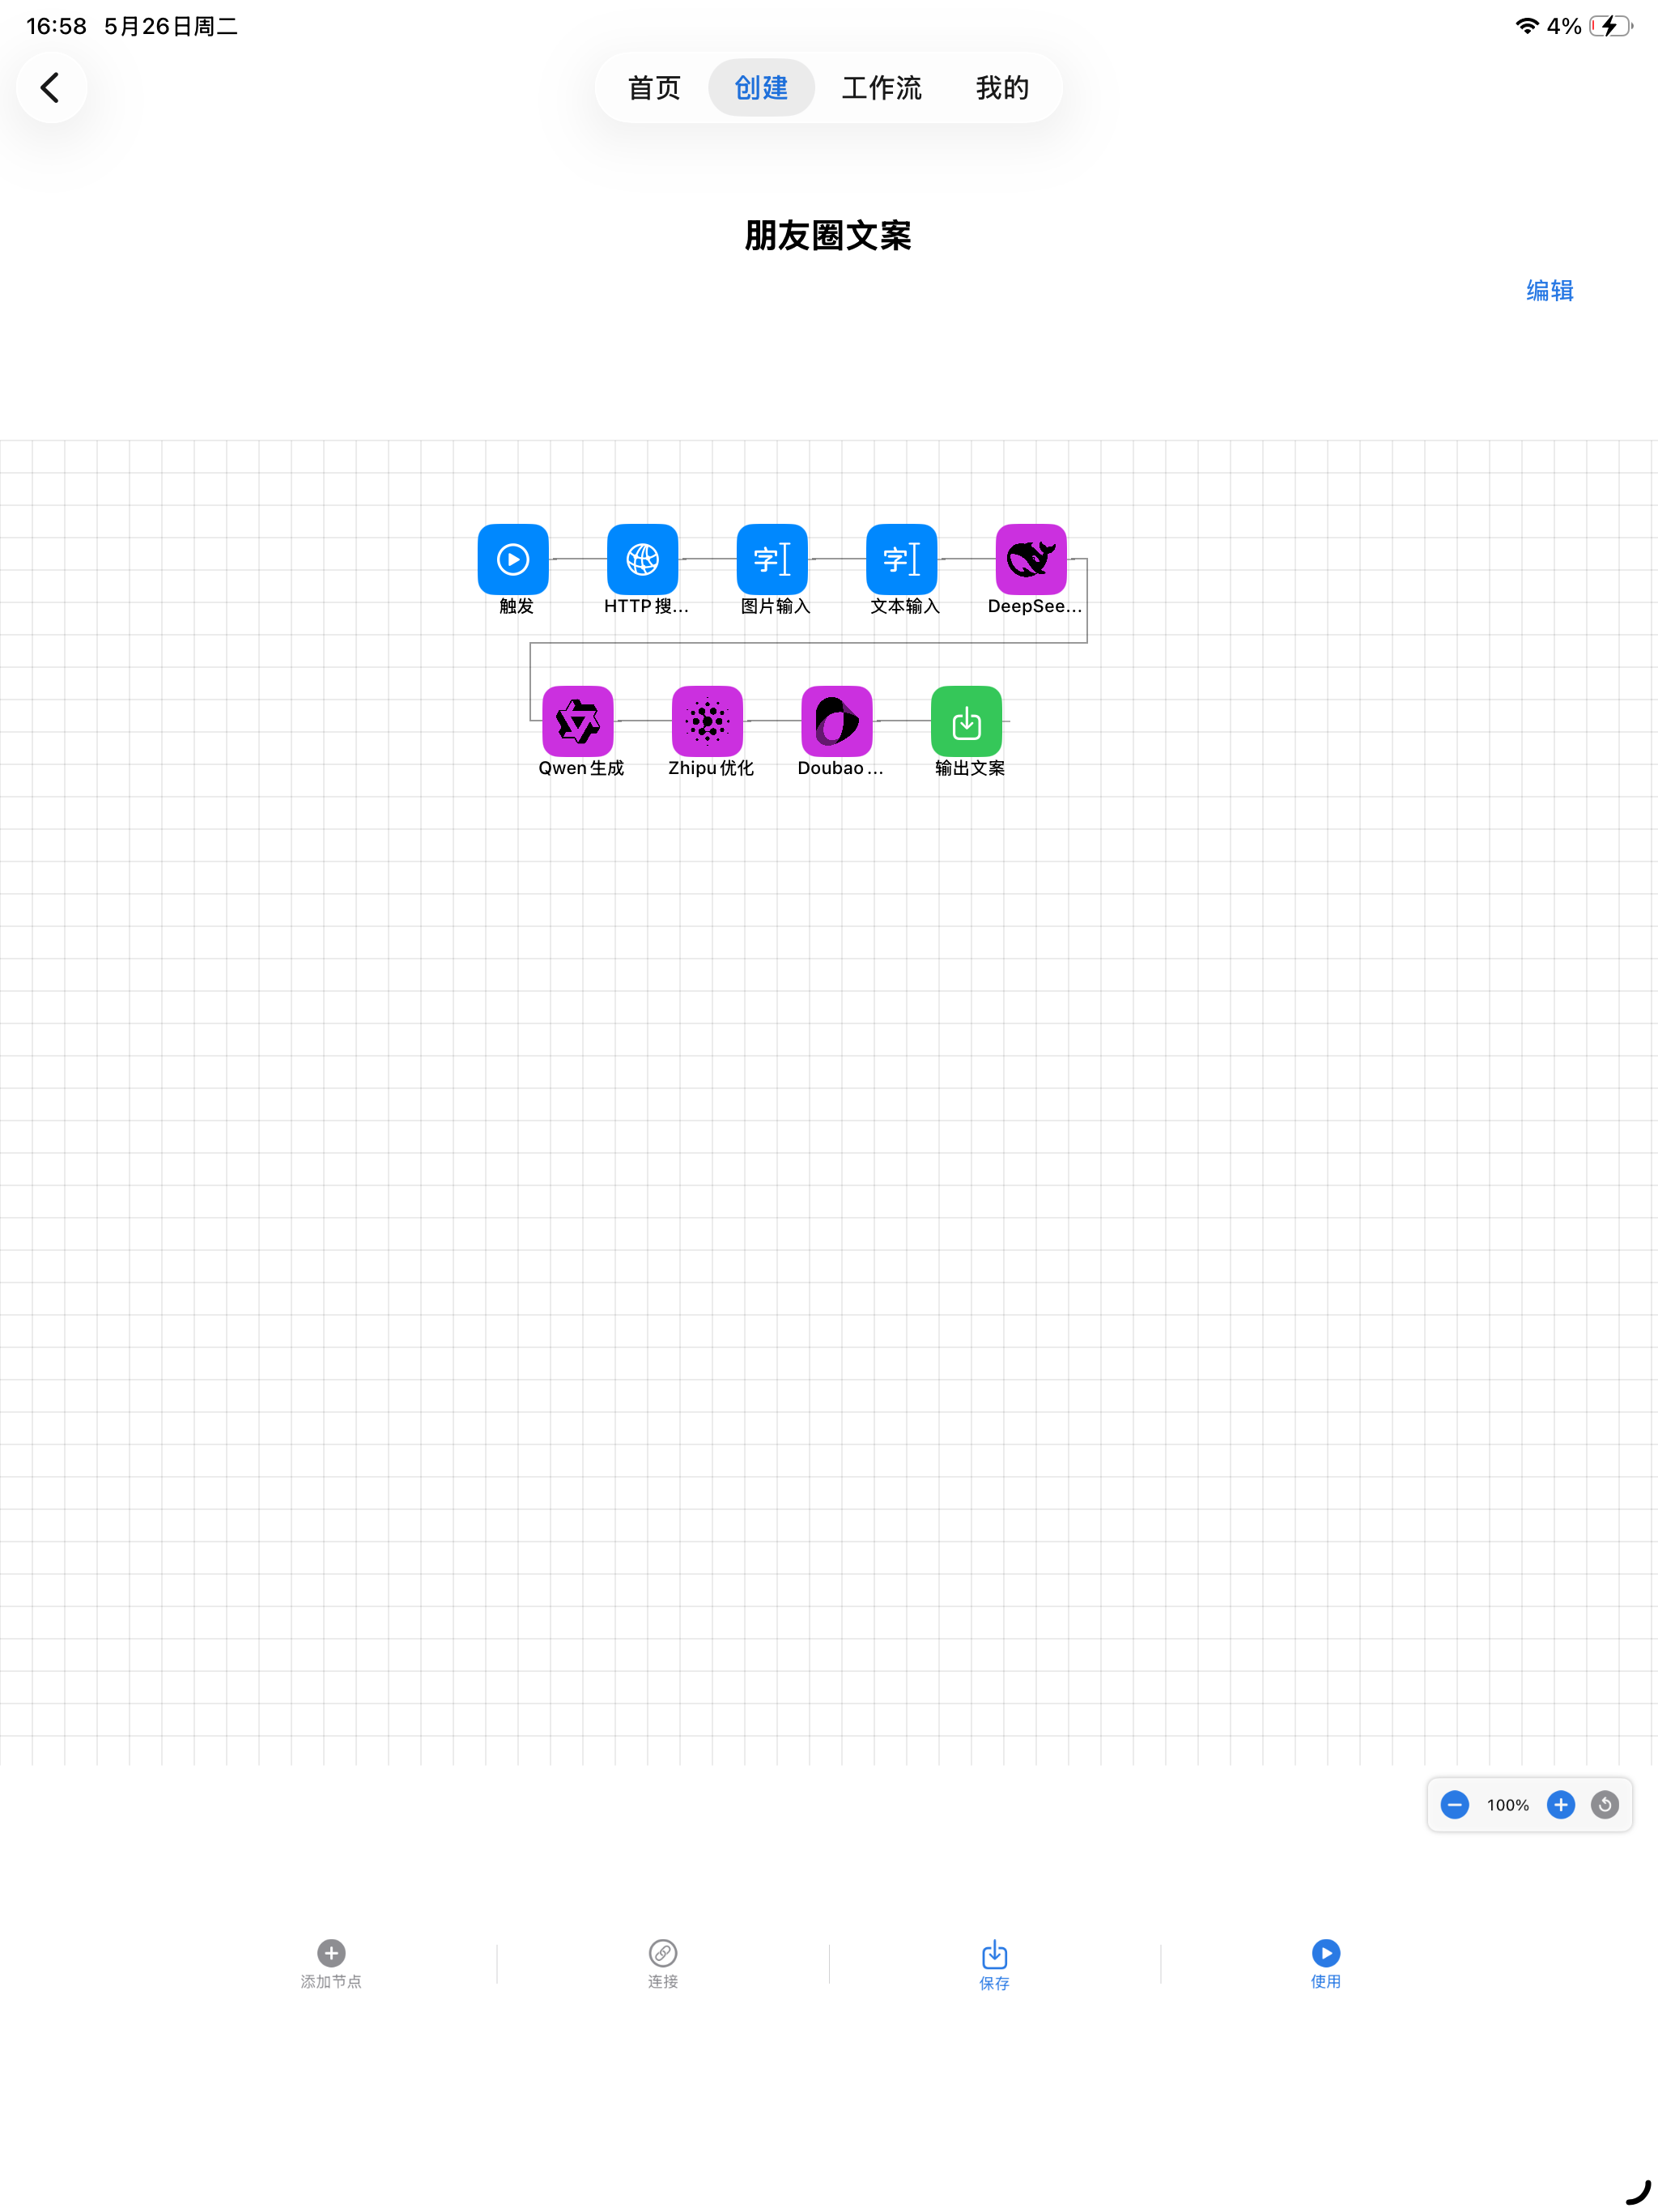
Task: Click the 图片输入 label text
Action: 775,606
